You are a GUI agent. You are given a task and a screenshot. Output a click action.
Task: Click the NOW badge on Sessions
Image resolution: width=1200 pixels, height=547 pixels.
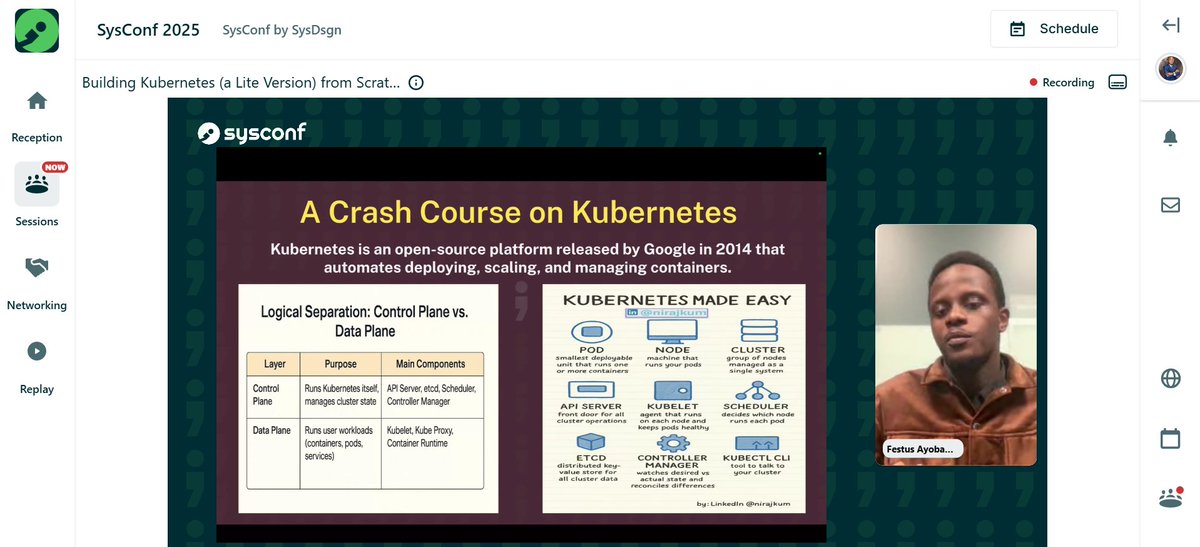(55, 167)
